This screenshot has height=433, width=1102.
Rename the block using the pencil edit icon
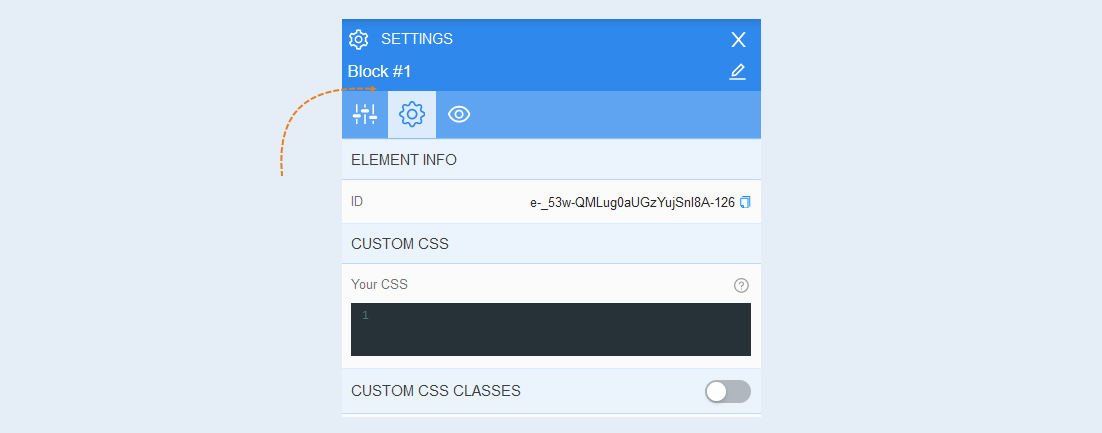[x=737, y=72]
